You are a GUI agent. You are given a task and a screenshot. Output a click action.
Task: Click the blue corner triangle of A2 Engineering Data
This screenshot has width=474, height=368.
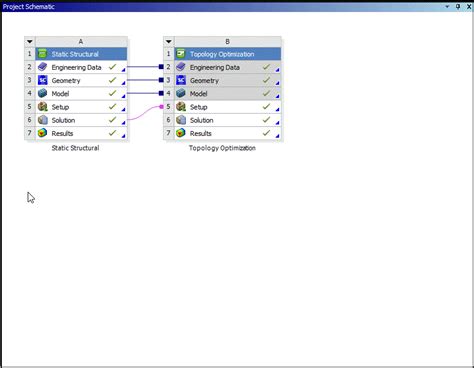click(x=124, y=70)
